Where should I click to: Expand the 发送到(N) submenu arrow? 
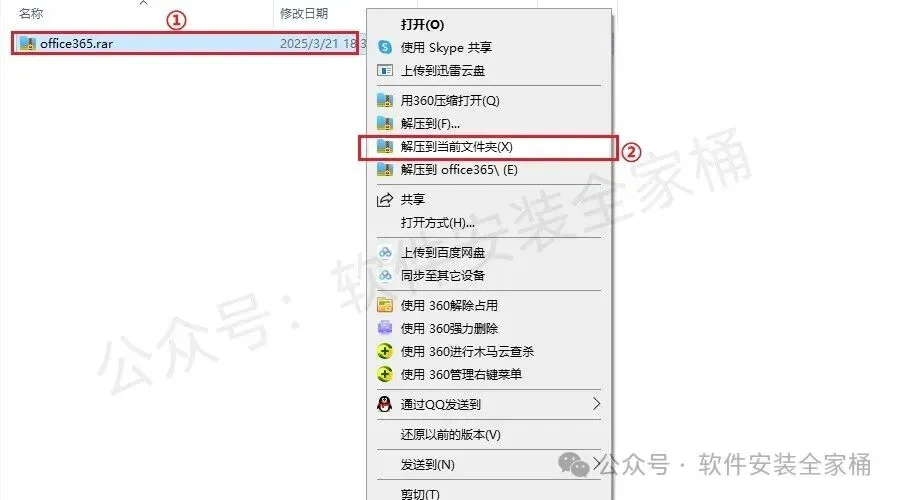(597, 463)
